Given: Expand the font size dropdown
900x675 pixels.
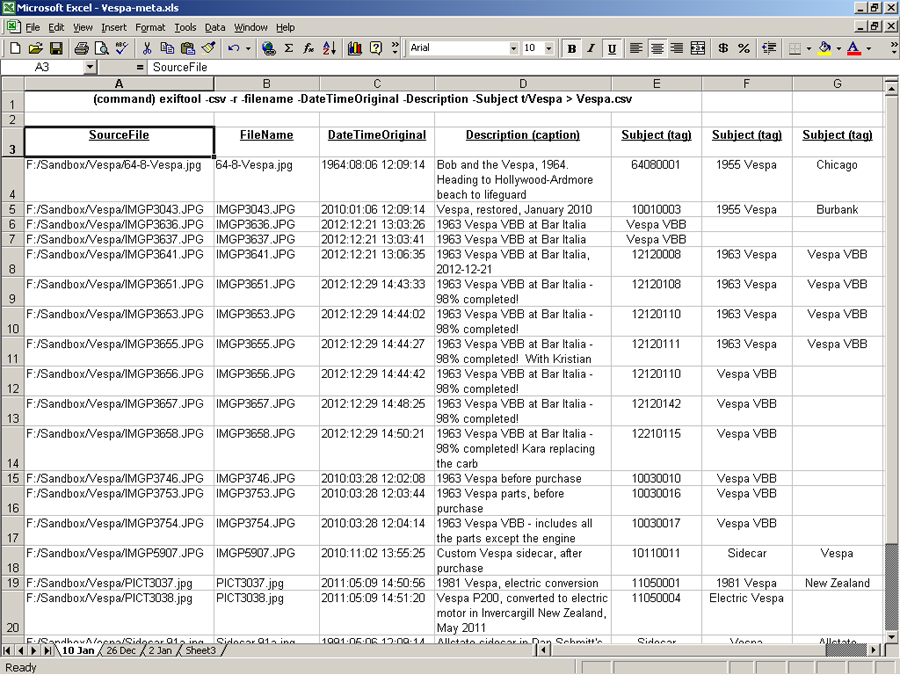Looking at the screenshot, I should tap(549, 48).
